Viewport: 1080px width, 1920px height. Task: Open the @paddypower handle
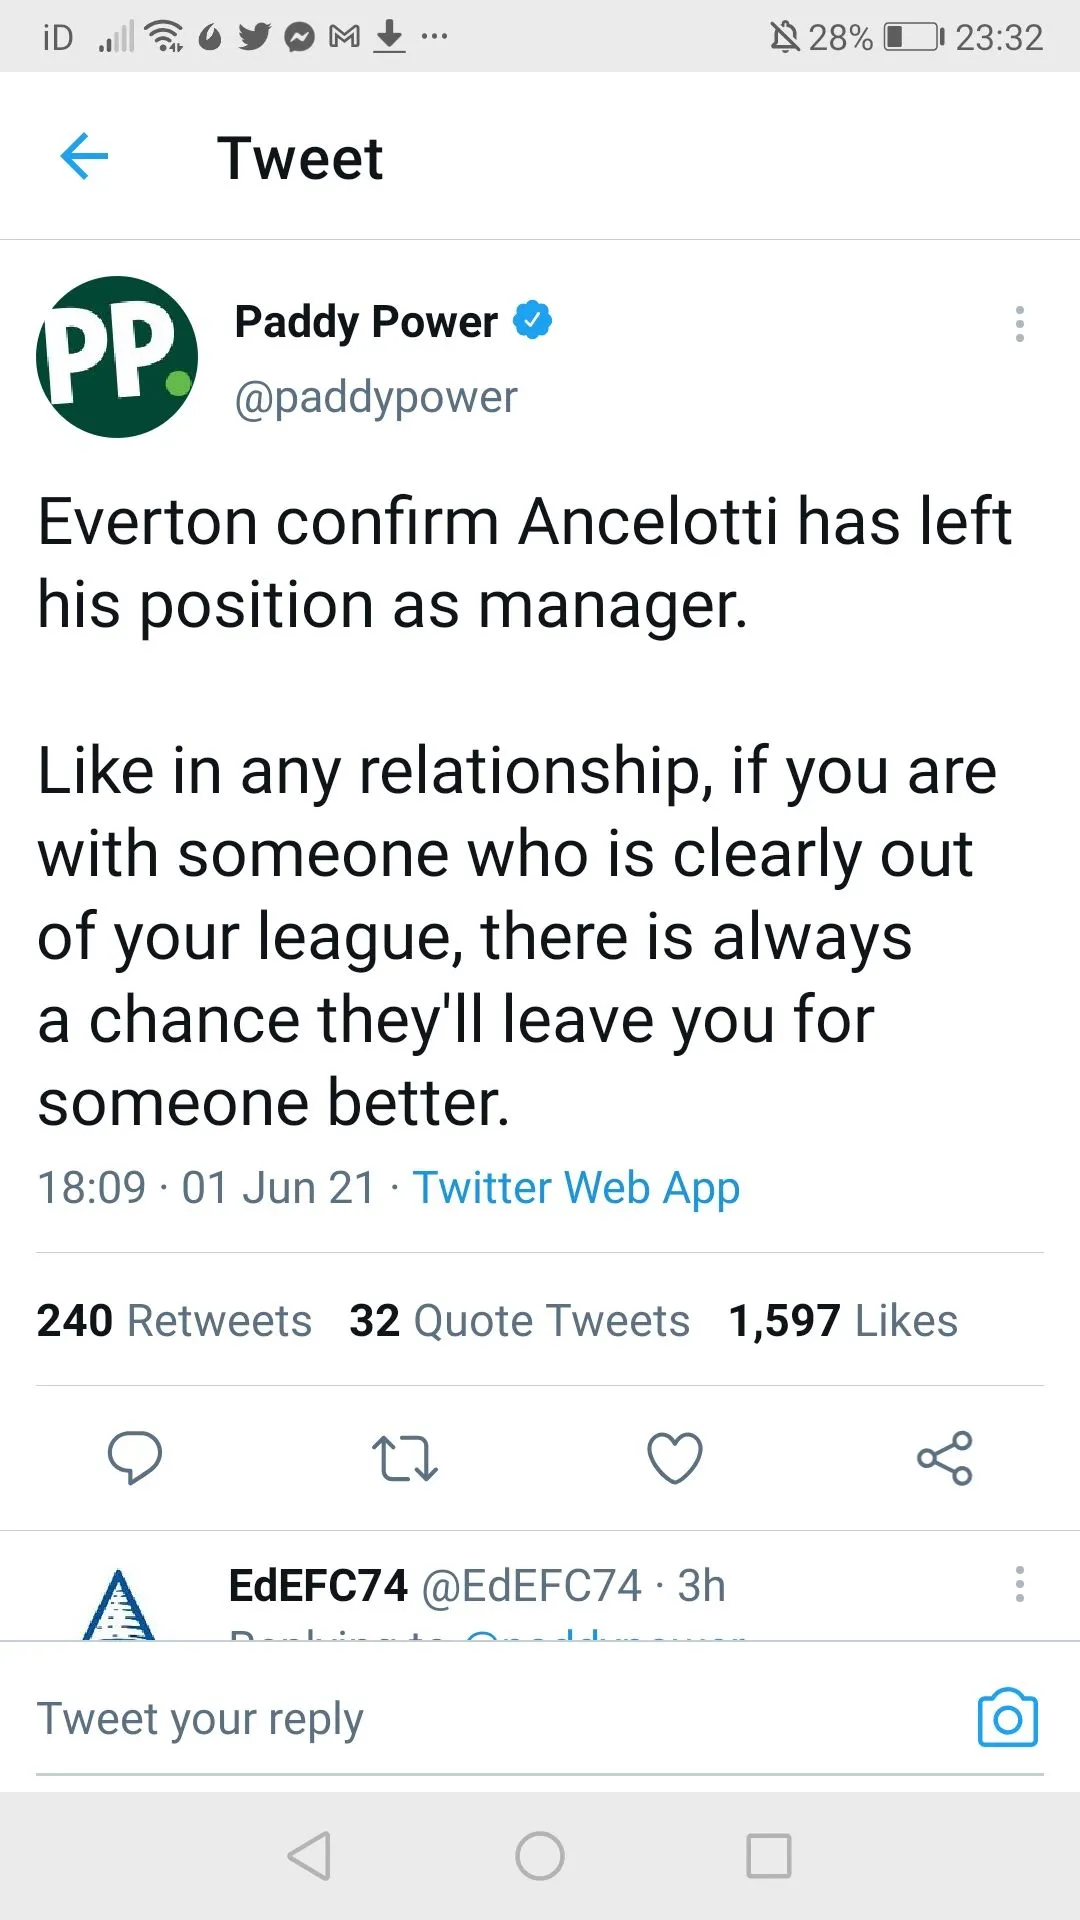(x=376, y=397)
